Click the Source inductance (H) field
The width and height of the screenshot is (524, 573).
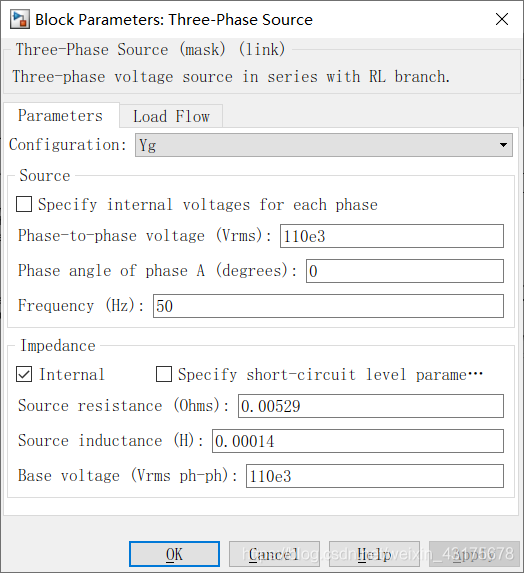tap(358, 441)
